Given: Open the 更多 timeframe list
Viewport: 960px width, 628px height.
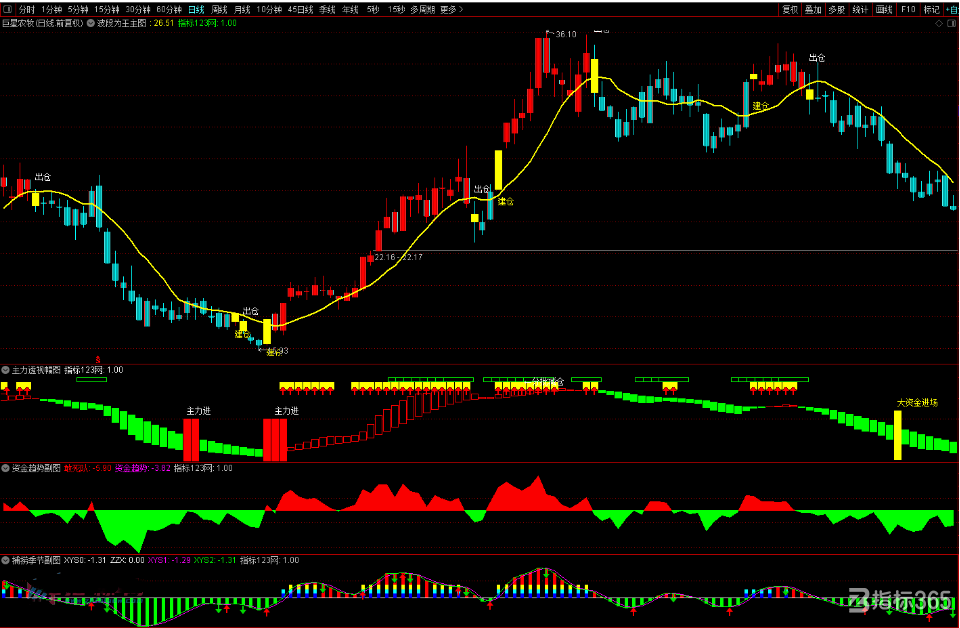Looking at the screenshot, I should (452, 9).
